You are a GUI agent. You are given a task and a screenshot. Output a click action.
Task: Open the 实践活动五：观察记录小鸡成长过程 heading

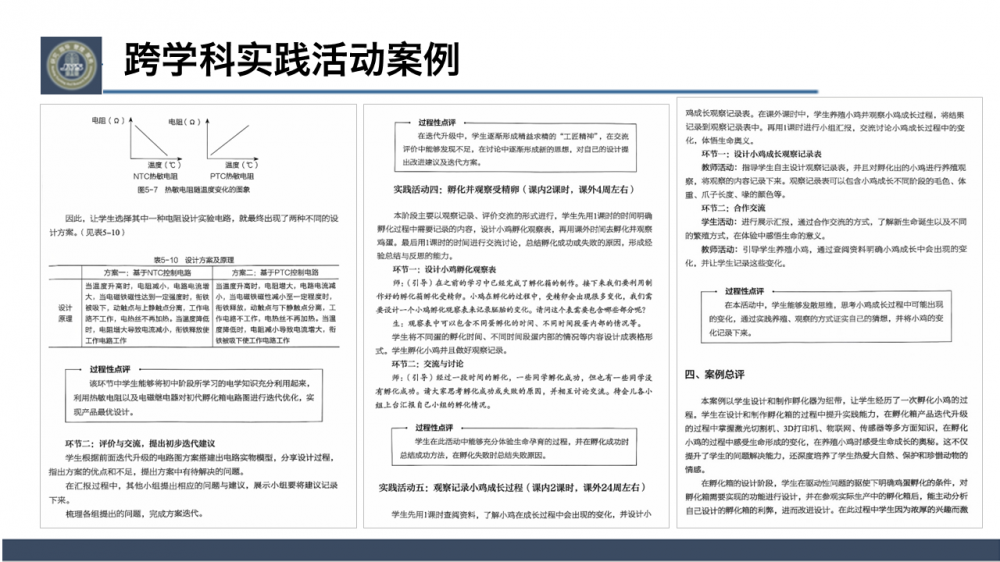click(510, 487)
